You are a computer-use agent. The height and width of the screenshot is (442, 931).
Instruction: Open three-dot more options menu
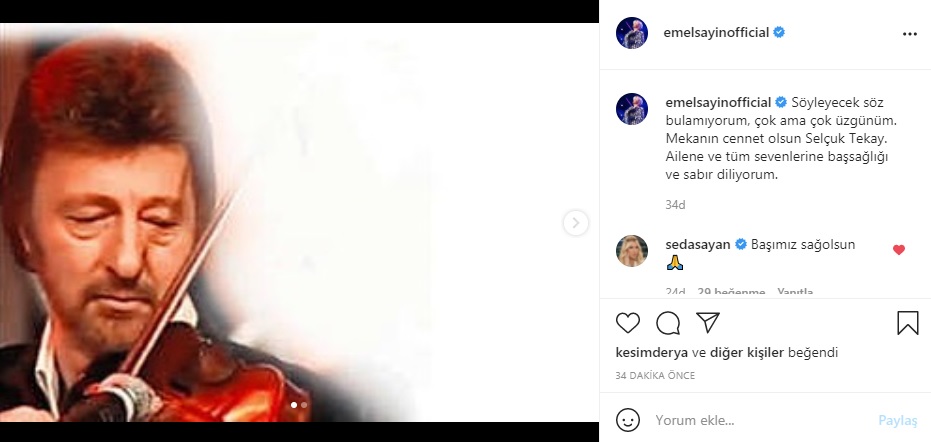click(910, 34)
